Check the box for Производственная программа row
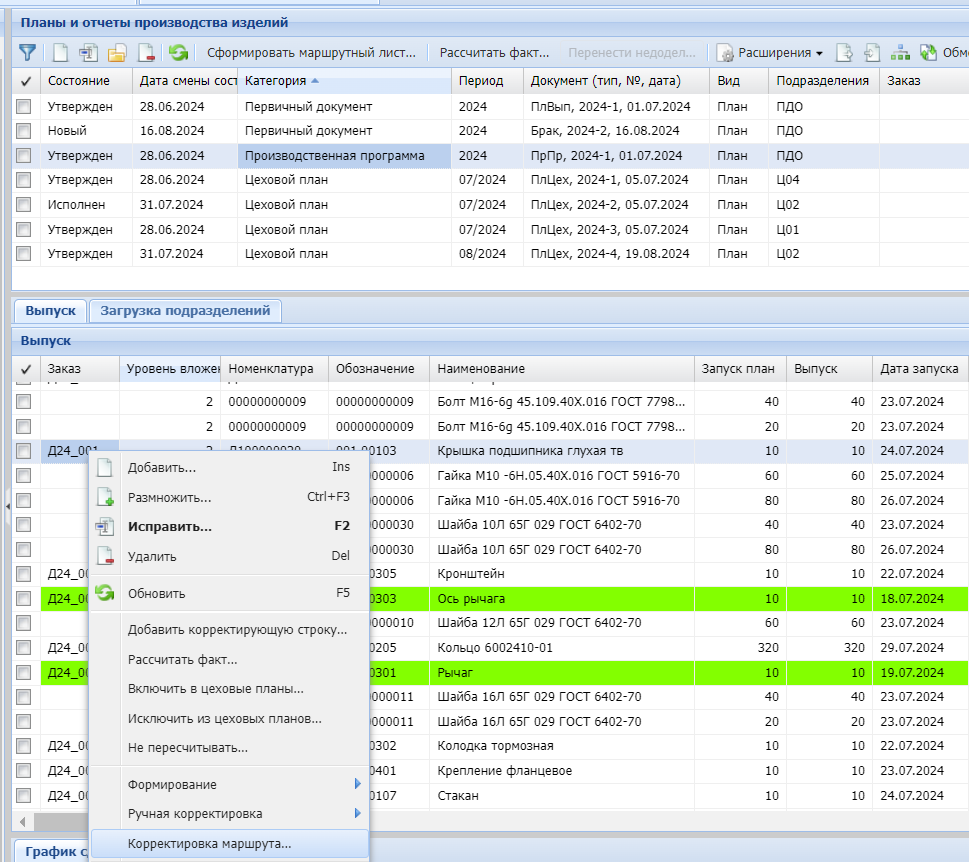This screenshot has height=862, width=969. (24, 156)
